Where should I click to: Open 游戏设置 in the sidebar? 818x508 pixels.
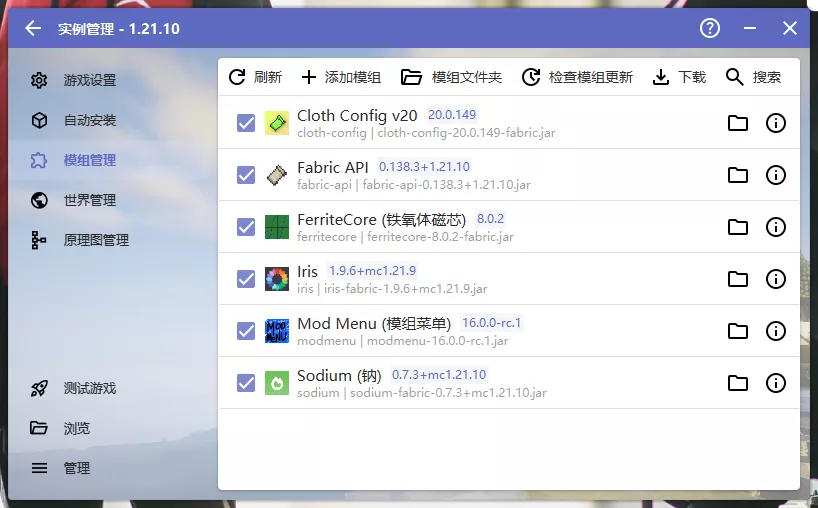click(112, 80)
